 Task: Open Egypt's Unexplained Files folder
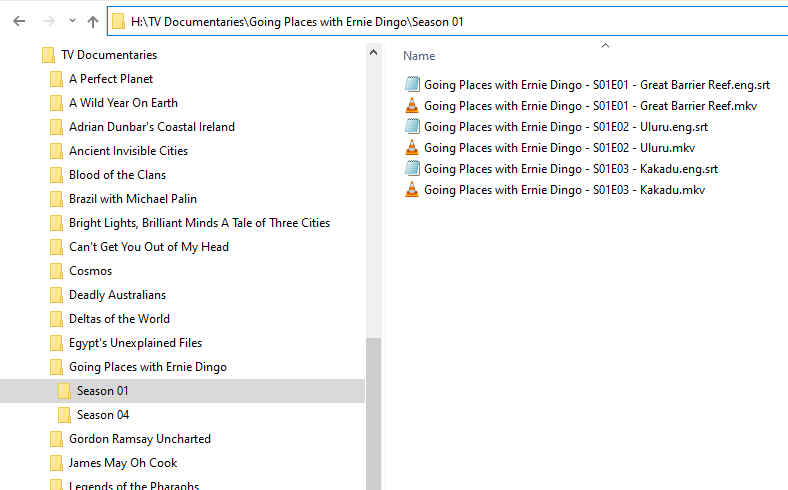coord(136,343)
